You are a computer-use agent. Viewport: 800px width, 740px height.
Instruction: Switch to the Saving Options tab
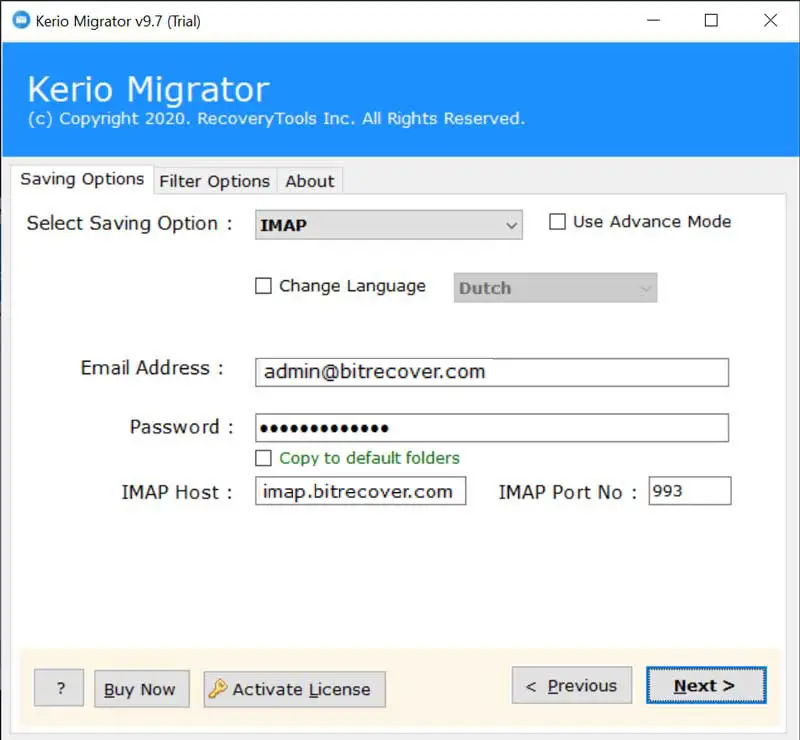pos(82,179)
